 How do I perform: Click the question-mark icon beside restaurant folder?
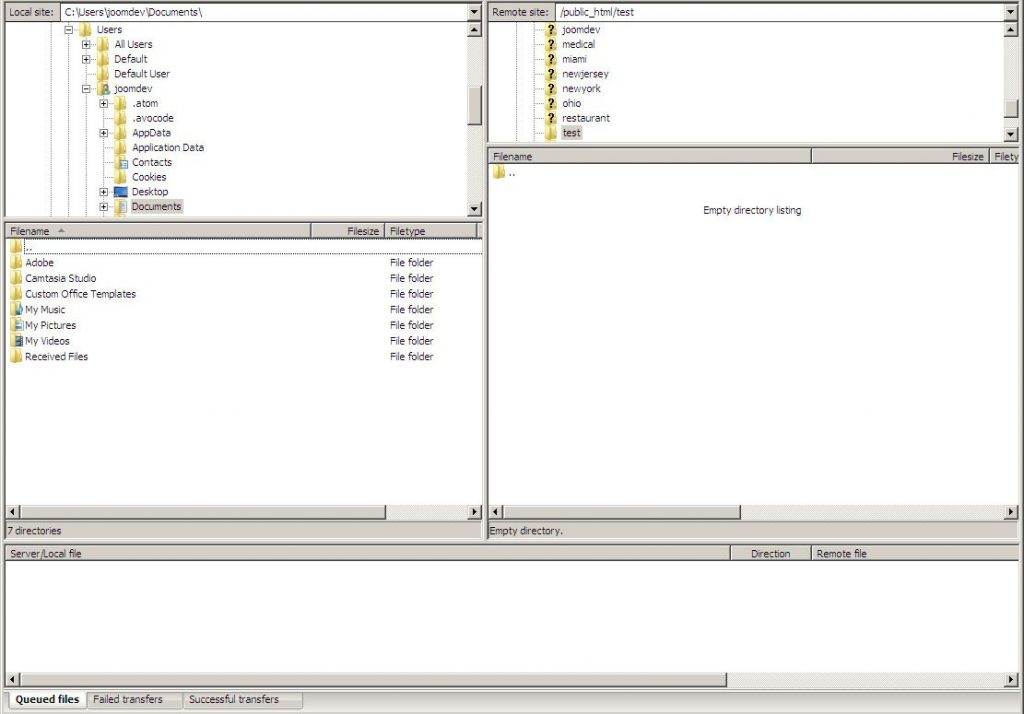tap(550, 118)
